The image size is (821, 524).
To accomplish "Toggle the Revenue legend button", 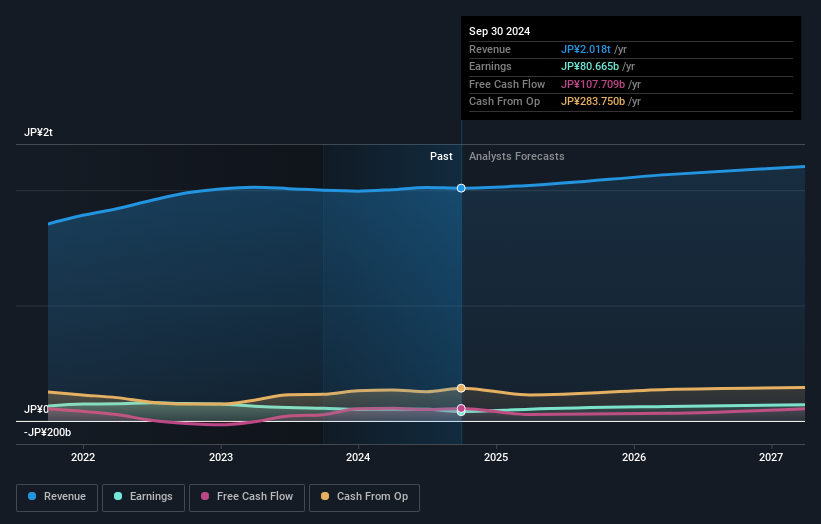I will [57, 497].
